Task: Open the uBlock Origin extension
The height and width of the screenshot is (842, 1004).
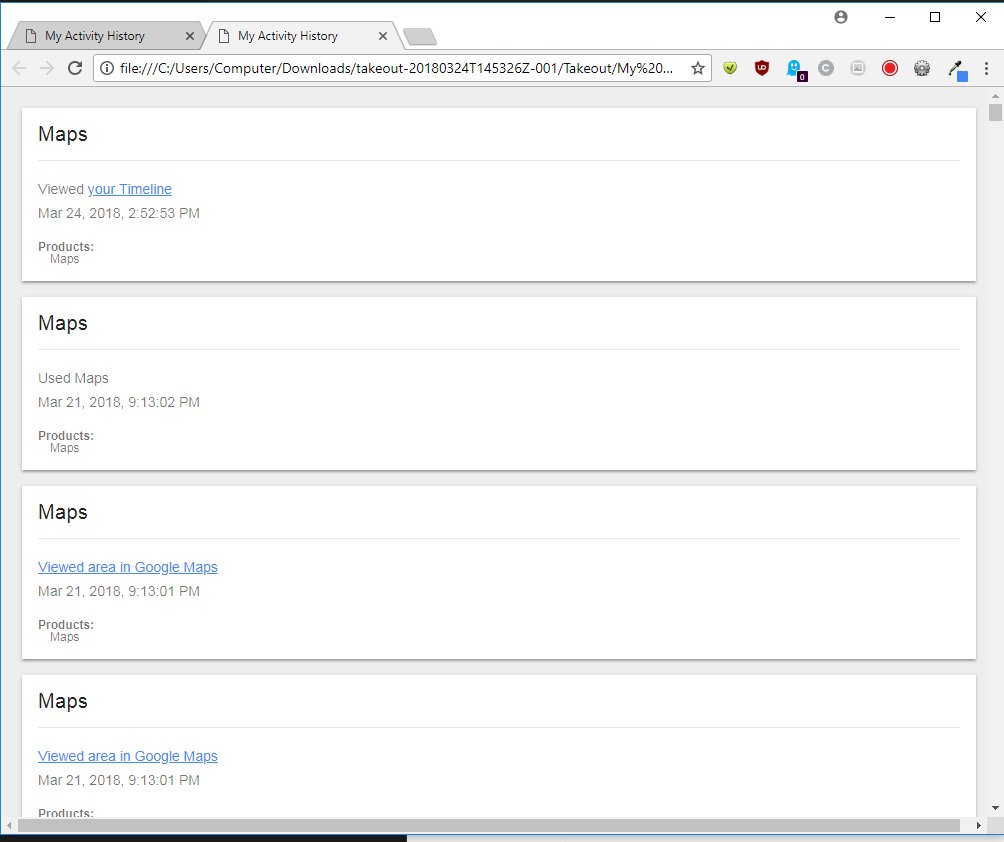Action: pyautogui.click(x=762, y=68)
